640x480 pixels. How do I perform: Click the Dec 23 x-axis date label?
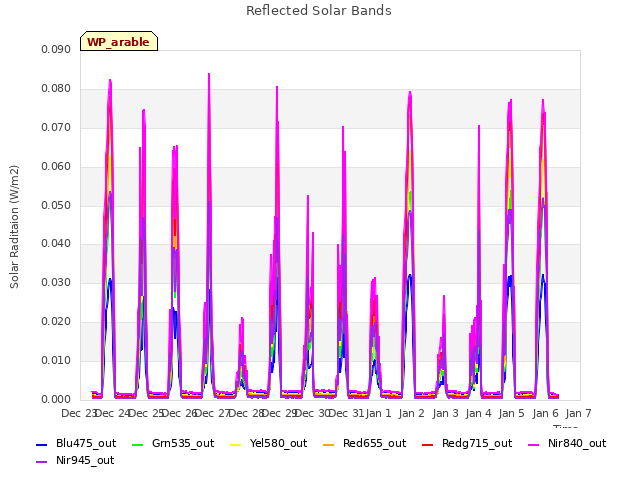click(x=78, y=413)
